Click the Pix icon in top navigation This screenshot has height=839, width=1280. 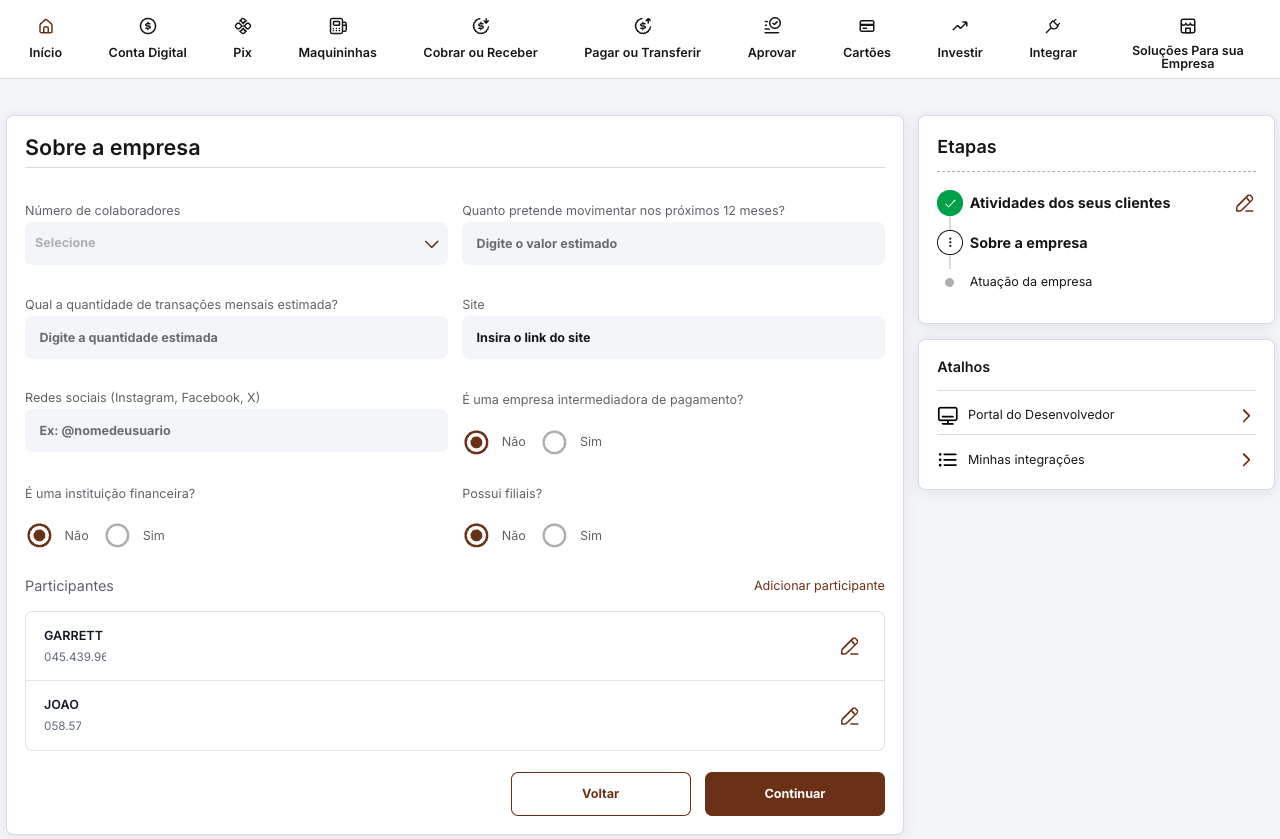[242, 26]
